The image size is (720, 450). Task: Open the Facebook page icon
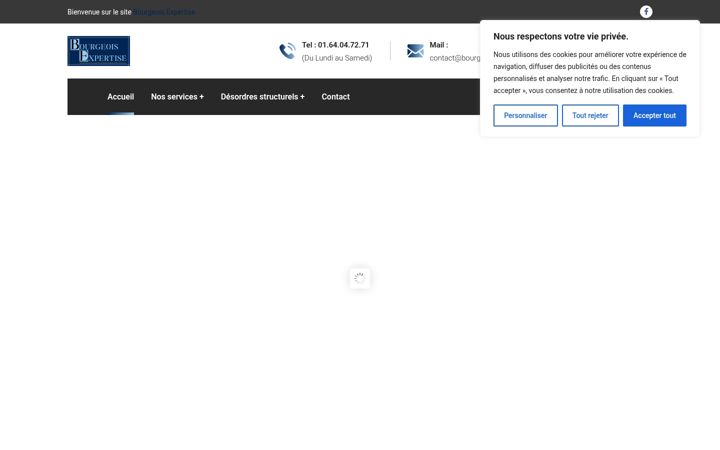point(646,11)
